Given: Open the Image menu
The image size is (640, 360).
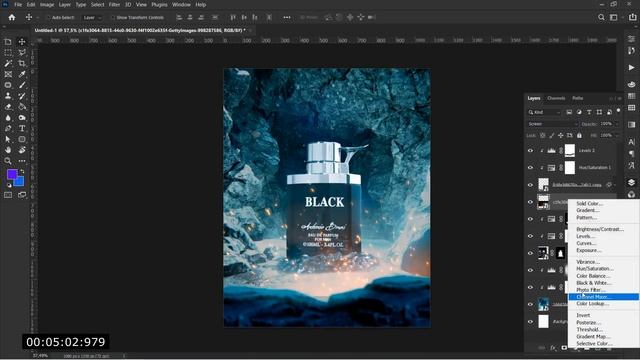Looking at the screenshot, I should click(47, 4).
